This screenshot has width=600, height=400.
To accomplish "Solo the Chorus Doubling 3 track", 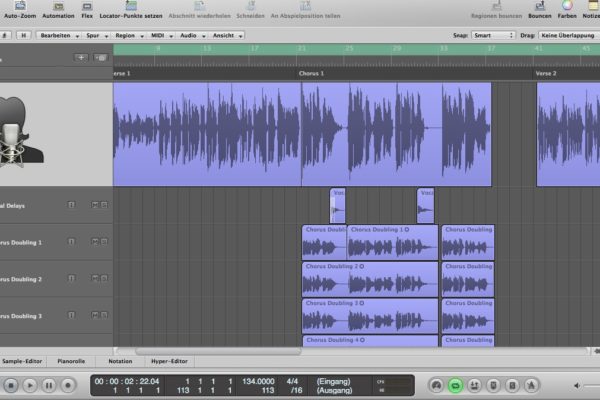I will tap(104, 315).
